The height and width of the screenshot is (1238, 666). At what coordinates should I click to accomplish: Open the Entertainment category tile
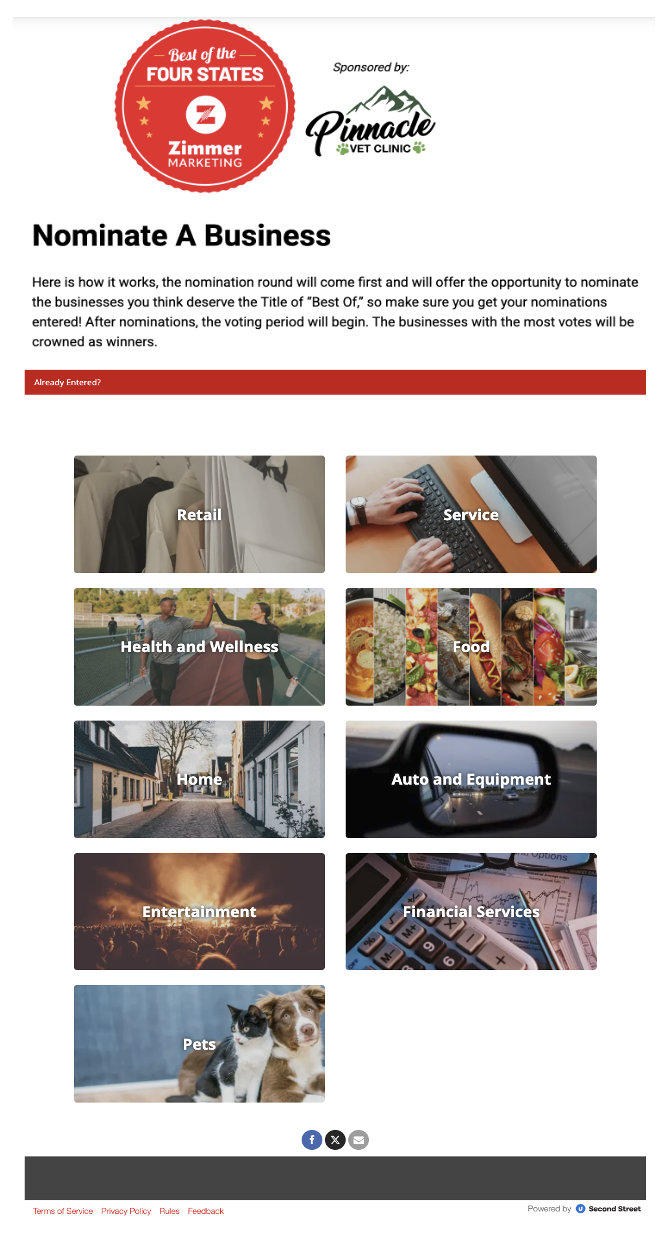coord(199,911)
